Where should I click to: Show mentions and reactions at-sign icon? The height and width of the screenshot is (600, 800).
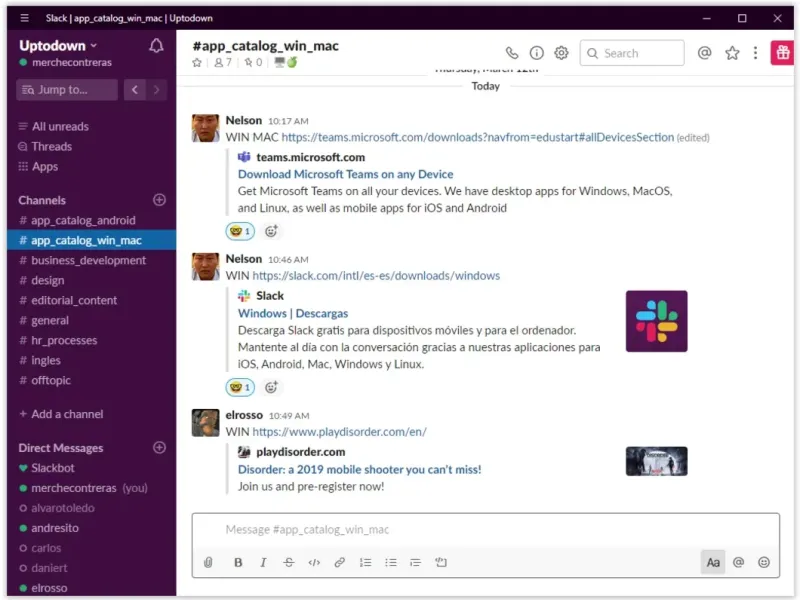click(x=705, y=53)
